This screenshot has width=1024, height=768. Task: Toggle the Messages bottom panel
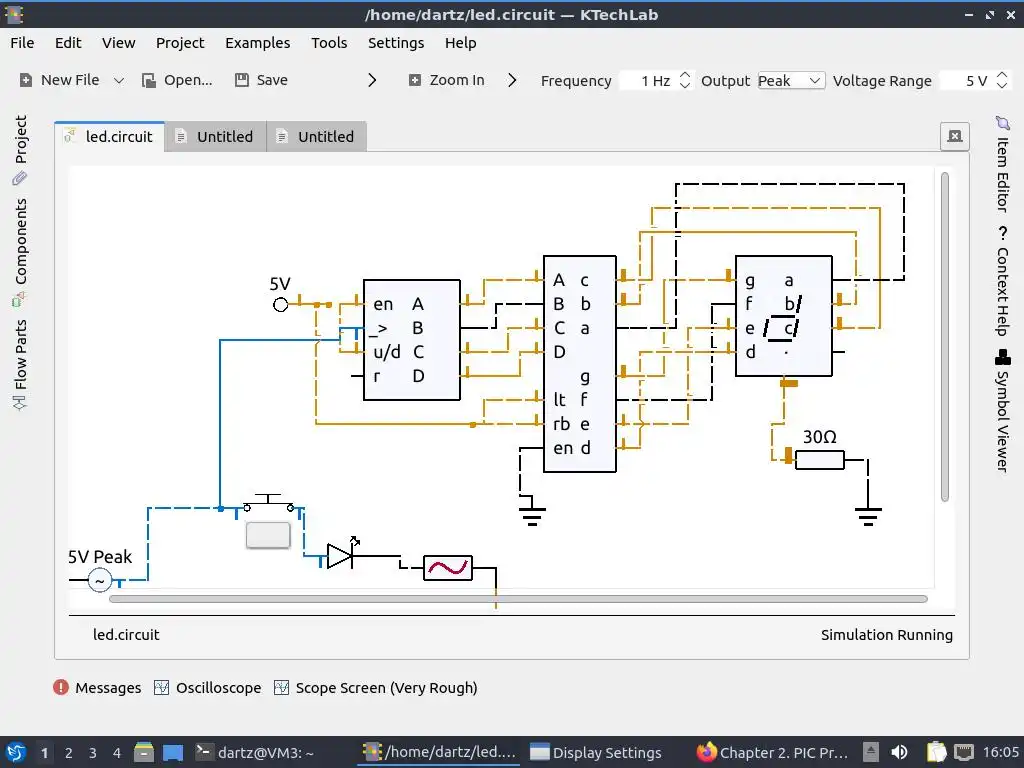(97, 688)
